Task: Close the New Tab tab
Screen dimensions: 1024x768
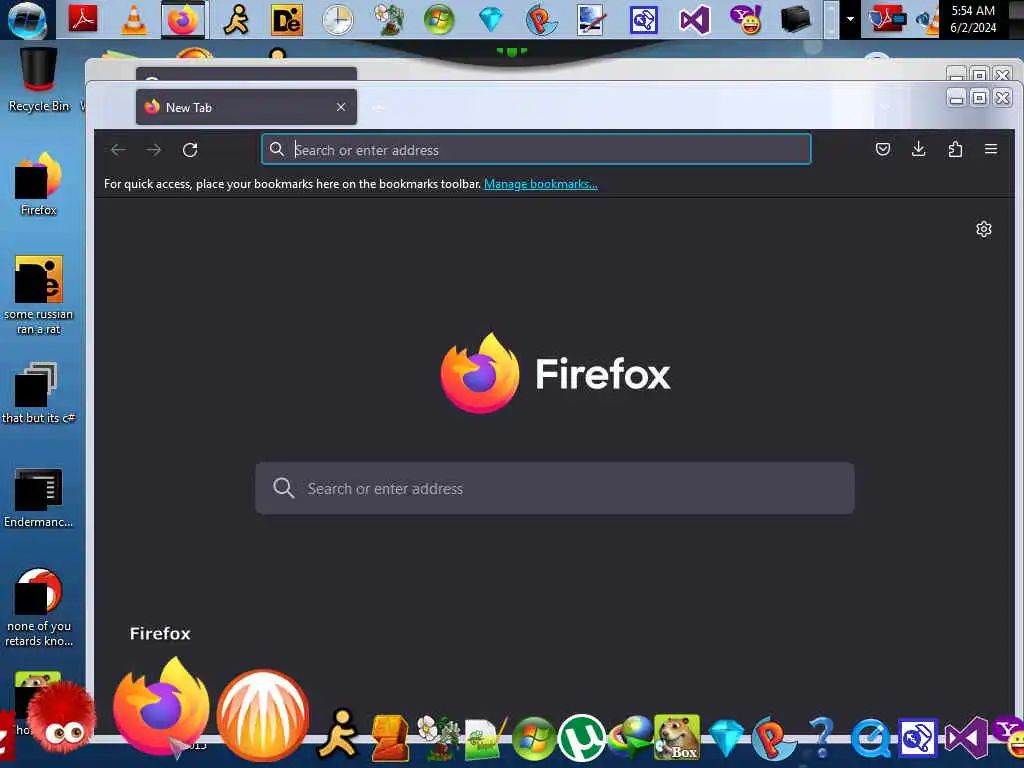Action: 341,107
